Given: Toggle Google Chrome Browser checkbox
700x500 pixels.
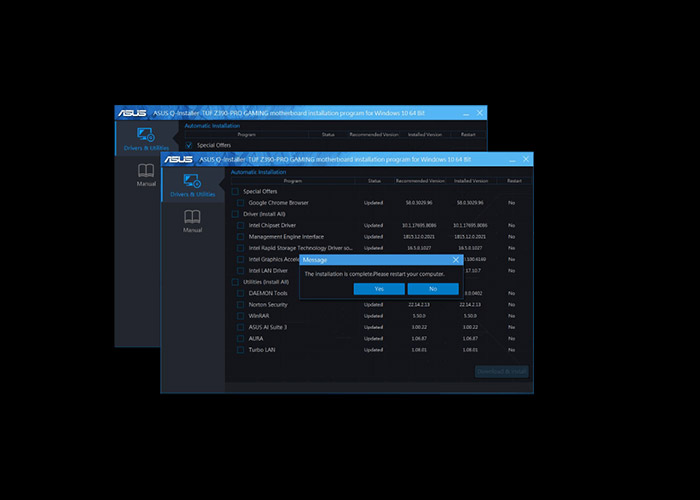Looking at the screenshot, I should pyautogui.click(x=241, y=203).
